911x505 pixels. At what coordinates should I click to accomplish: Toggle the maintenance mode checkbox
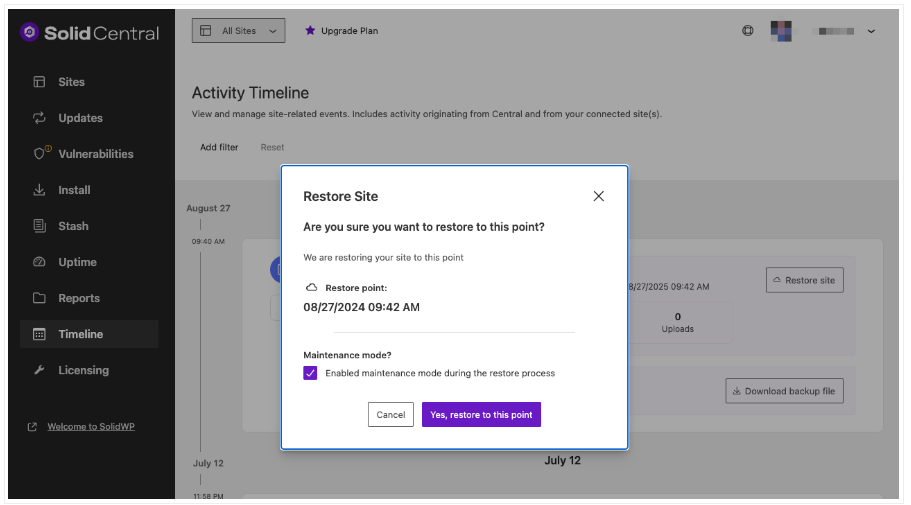(310, 373)
